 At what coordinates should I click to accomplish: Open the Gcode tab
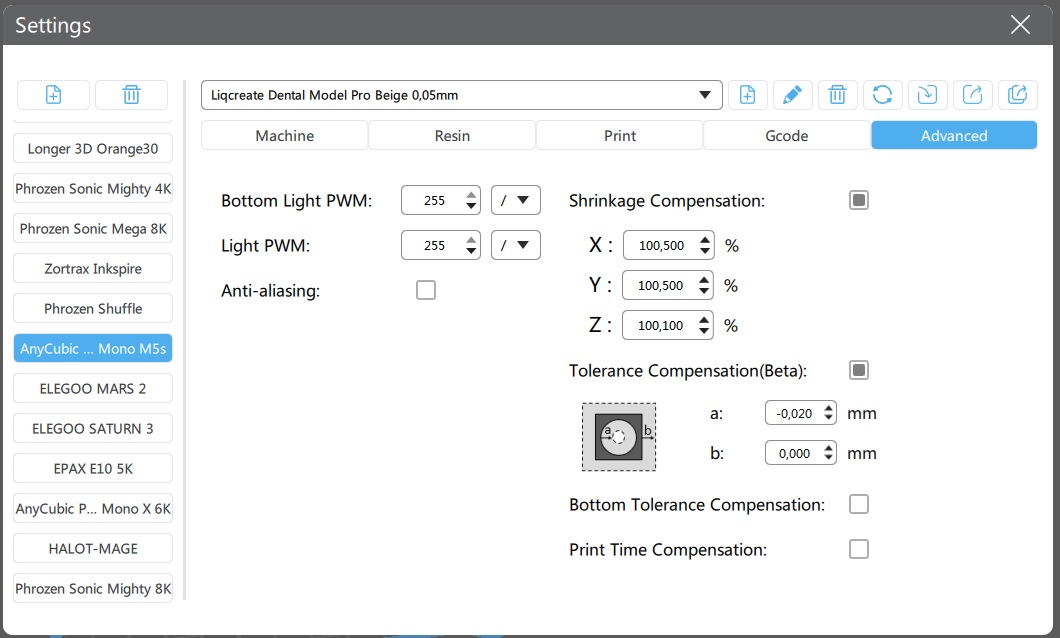786,135
